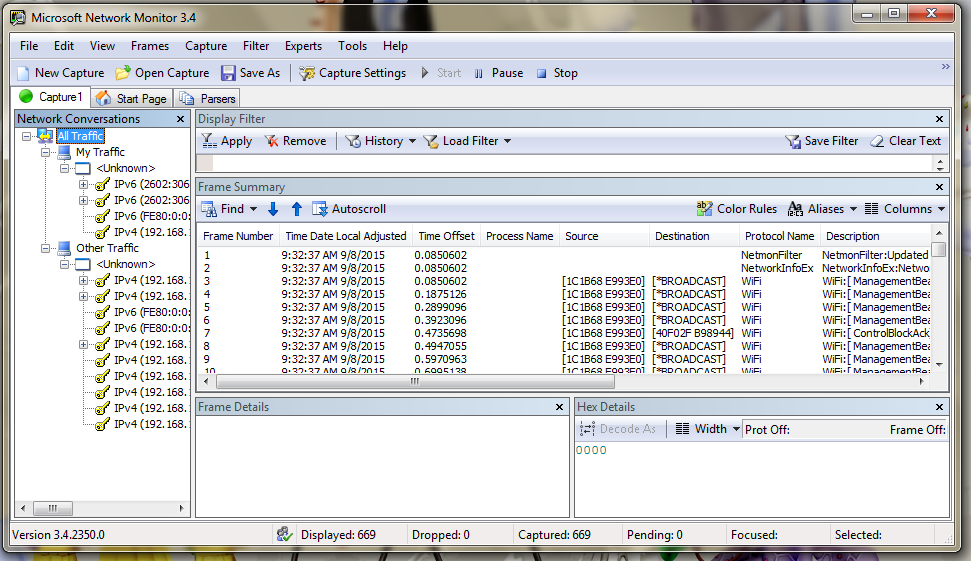Screen dimensions: 971x561
Task: Open the Filter menu
Action: coord(256,46)
